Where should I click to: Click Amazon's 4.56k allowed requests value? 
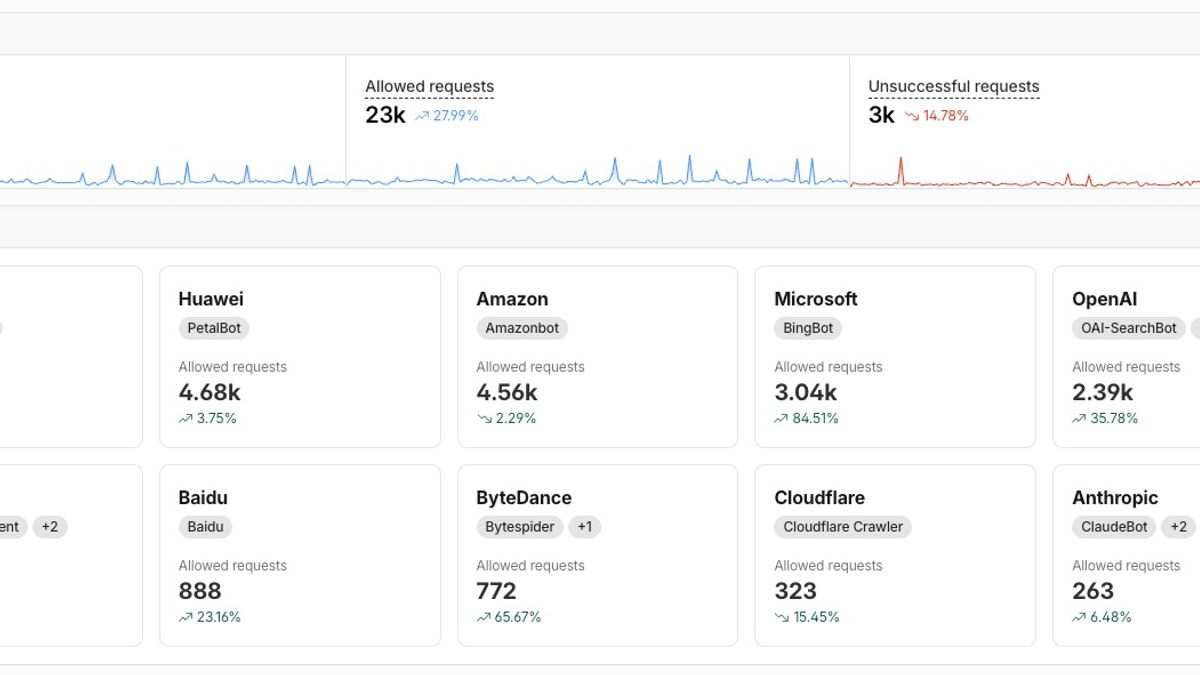[507, 392]
